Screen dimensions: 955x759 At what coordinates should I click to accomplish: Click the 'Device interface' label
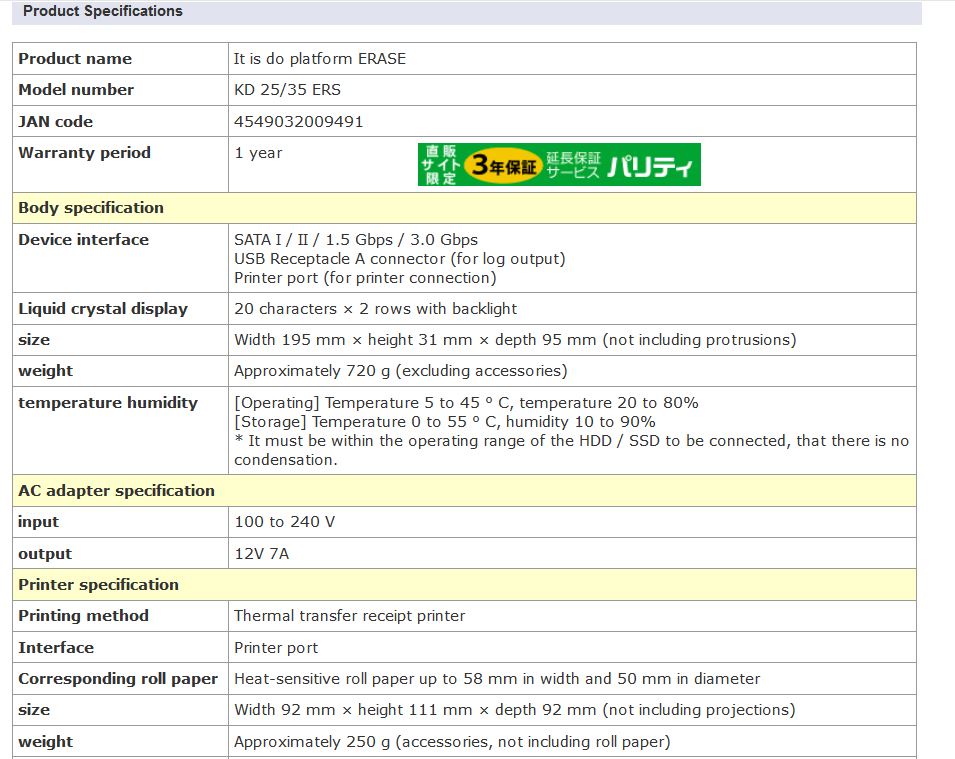[83, 239]
